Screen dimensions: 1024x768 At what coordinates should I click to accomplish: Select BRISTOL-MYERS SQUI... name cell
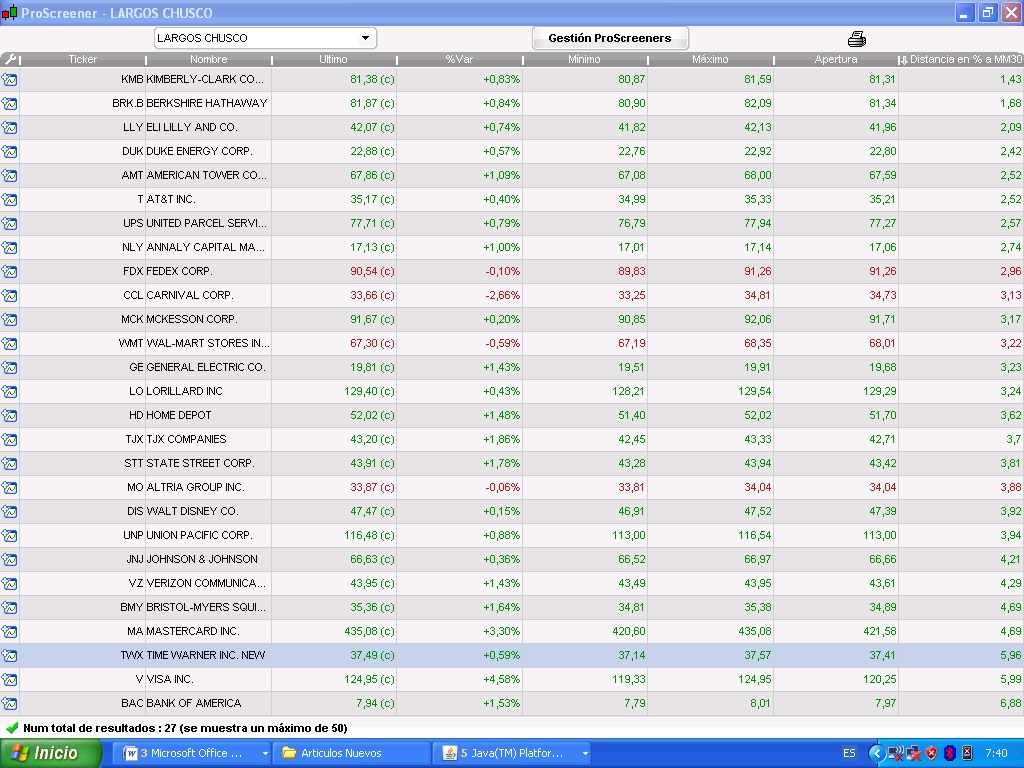click(x=208, y=607)
